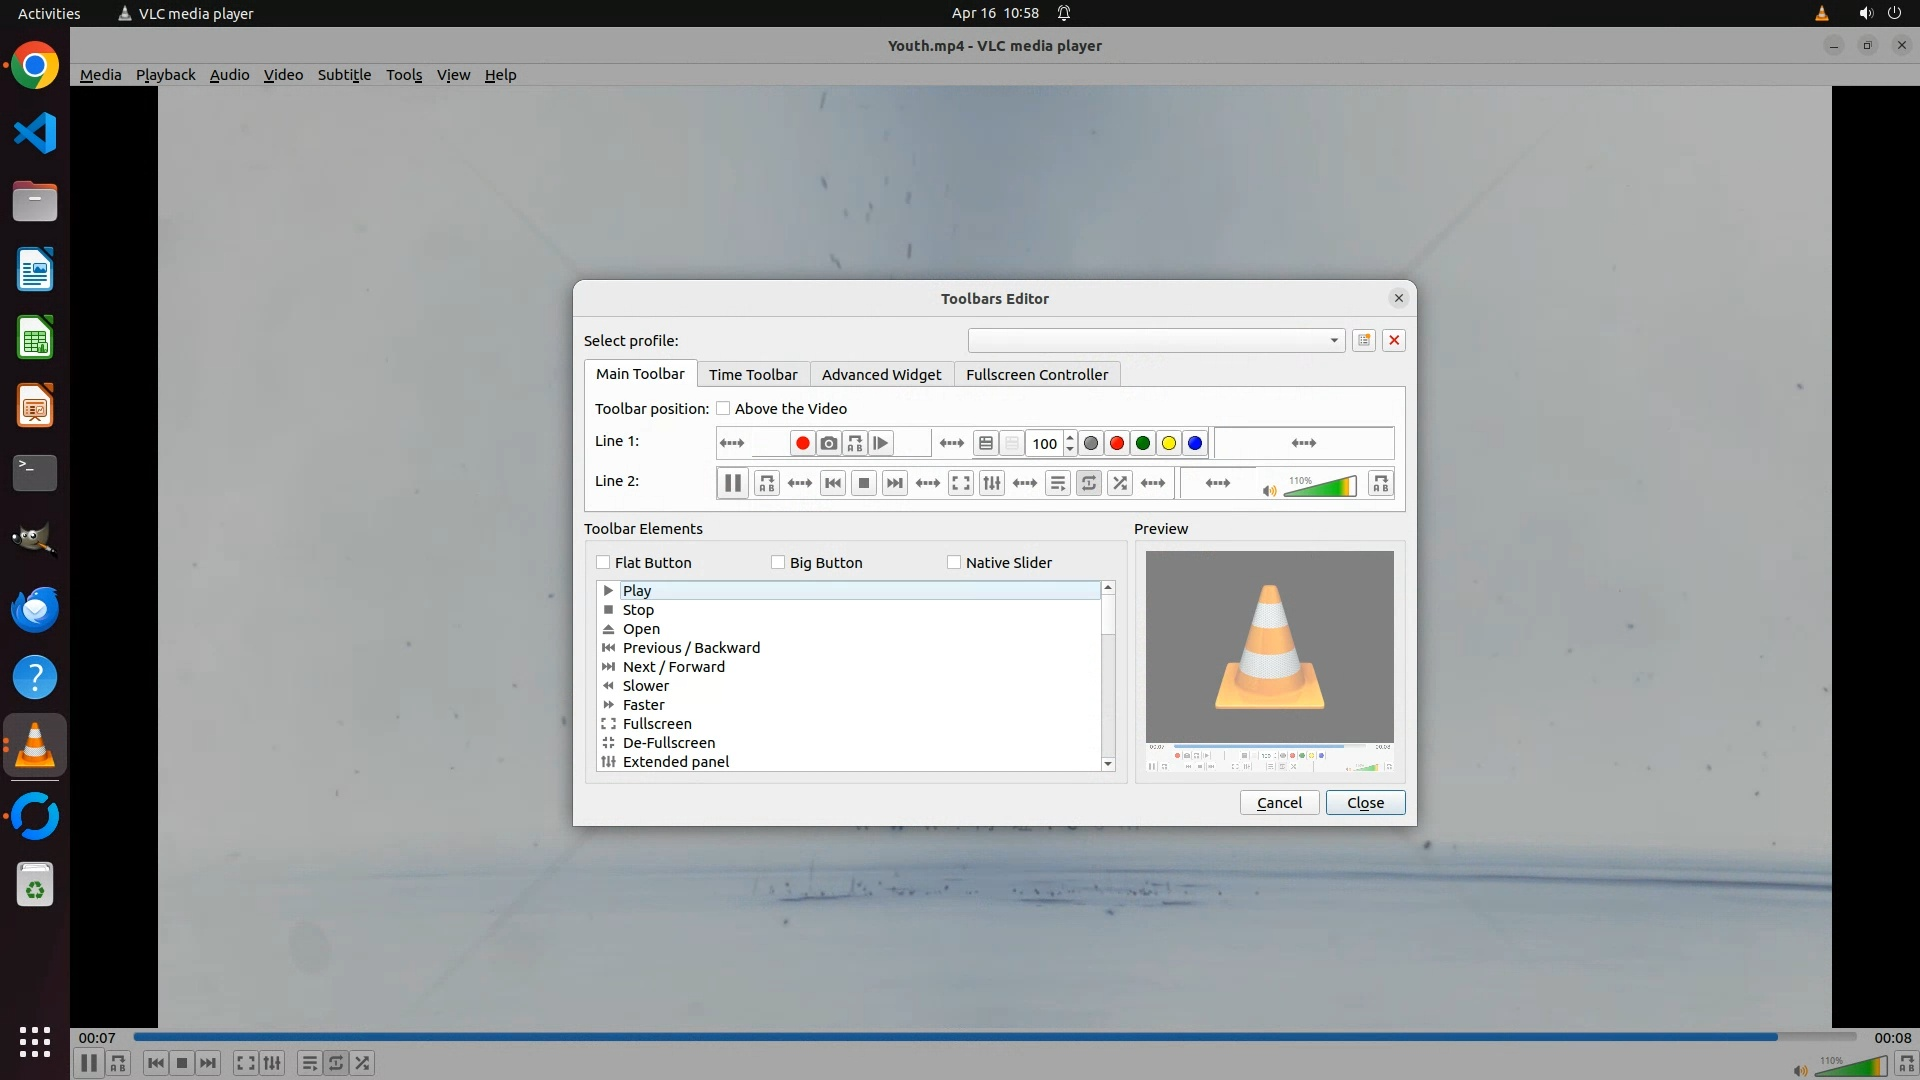Click the new profile icon beside dropdown
Screen dimensions: 1920x1080
(1363, 340)
